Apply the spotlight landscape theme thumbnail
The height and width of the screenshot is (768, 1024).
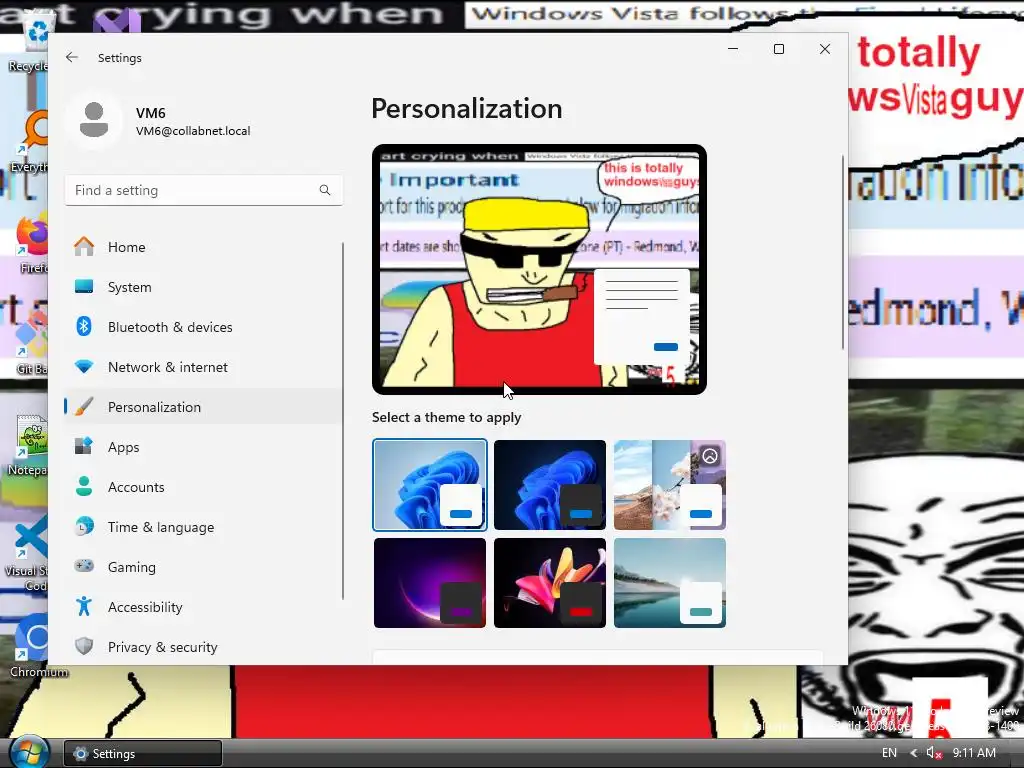670,485
